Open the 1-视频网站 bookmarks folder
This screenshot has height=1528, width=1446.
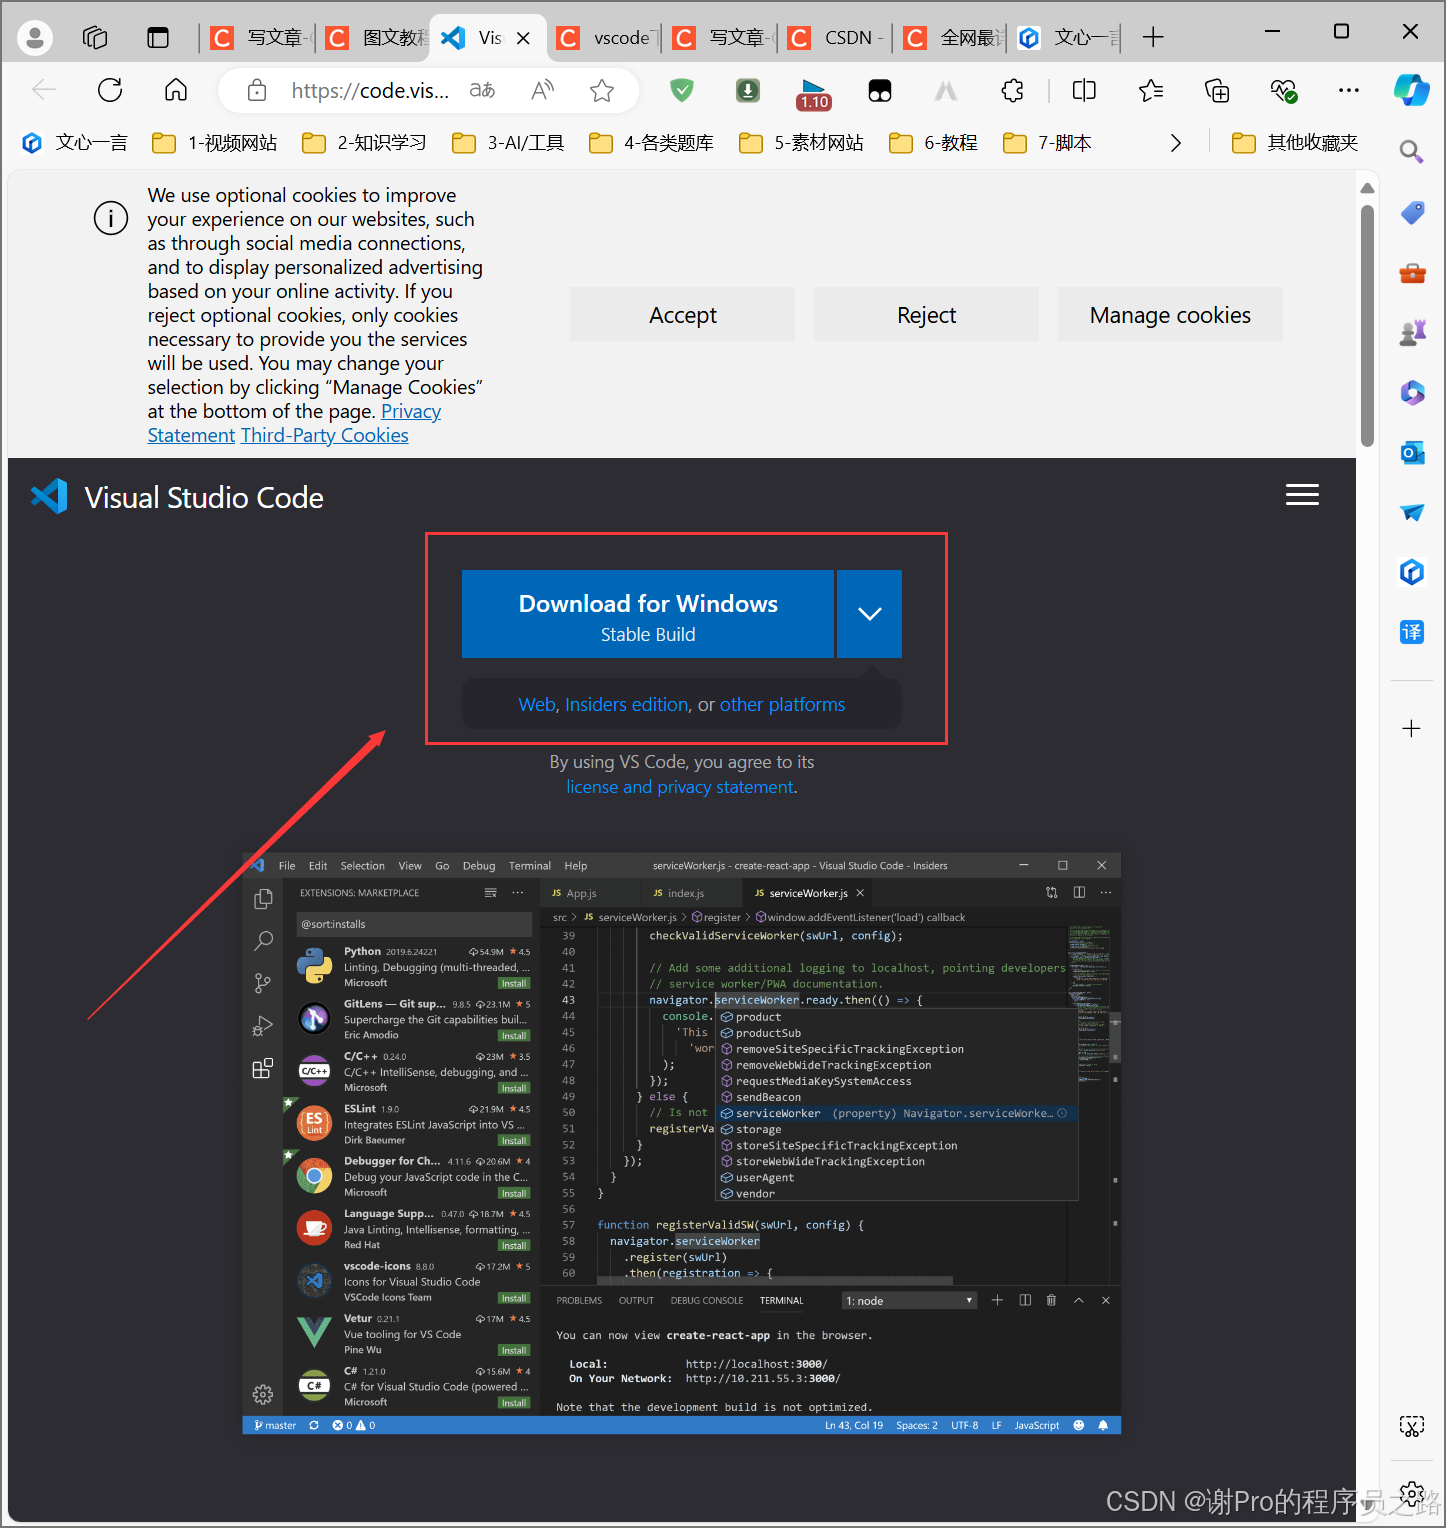pyautogui.click(x=214, y=143)
